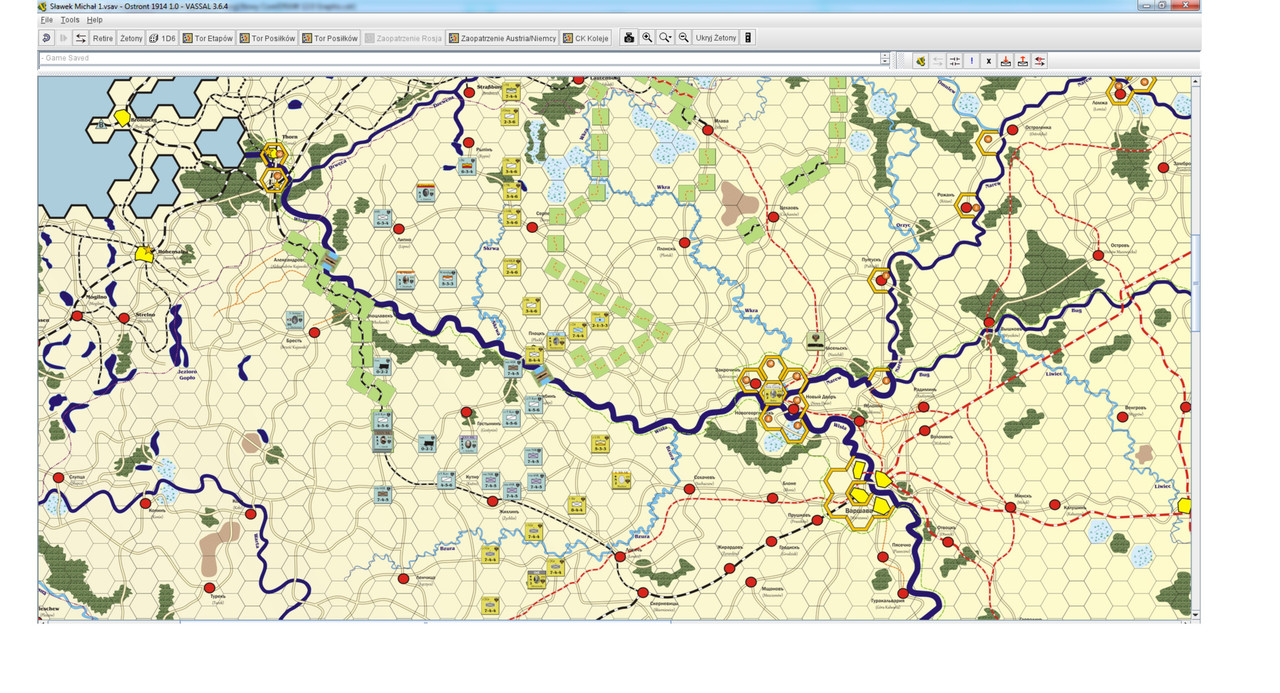Click the black X icon
The width and height of the screenshot is (1280, 693).
click(989, 61)
